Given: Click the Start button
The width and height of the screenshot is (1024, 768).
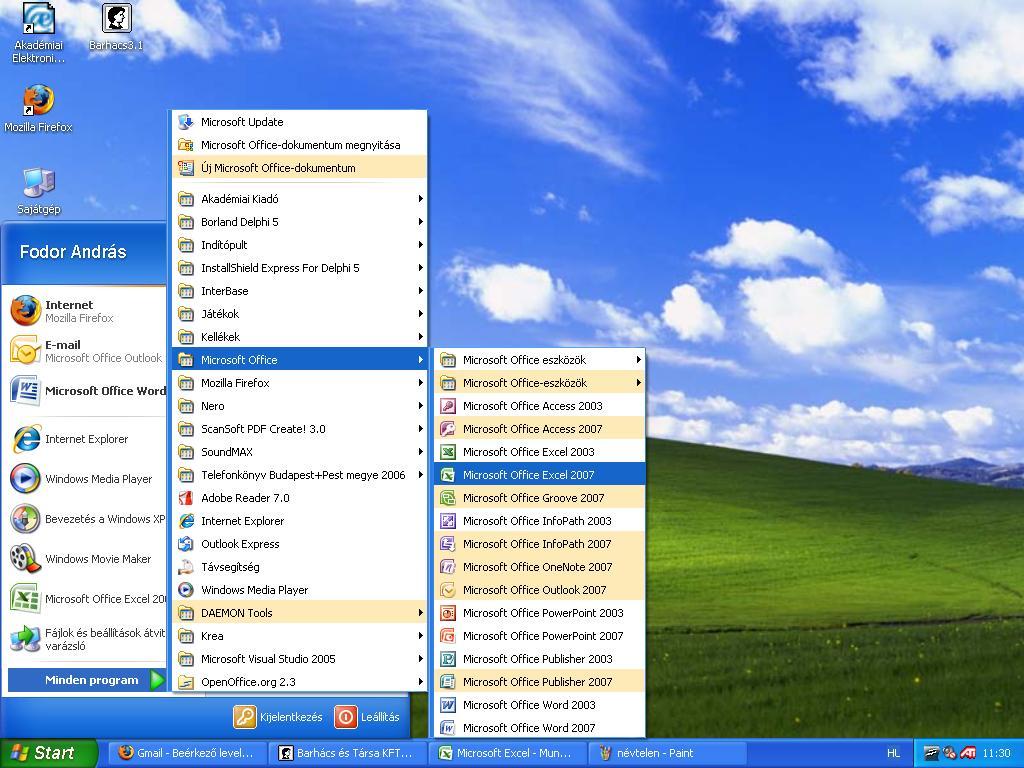Looking at the screenshot, I should click(48, 753).
